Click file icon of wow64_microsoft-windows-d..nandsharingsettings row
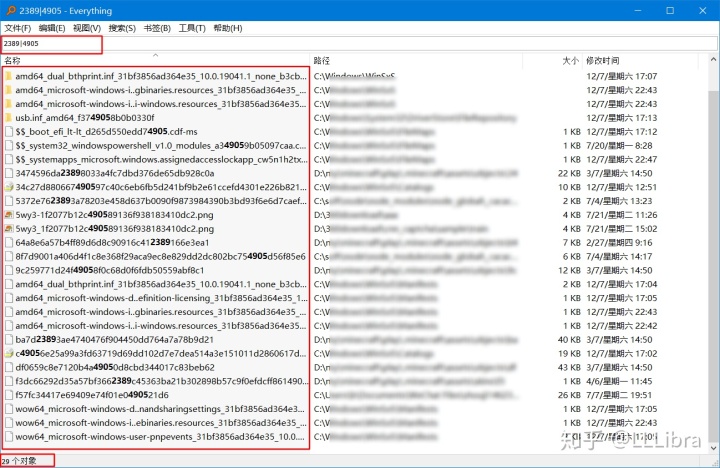The image size is (720, 468). (9, 409)
